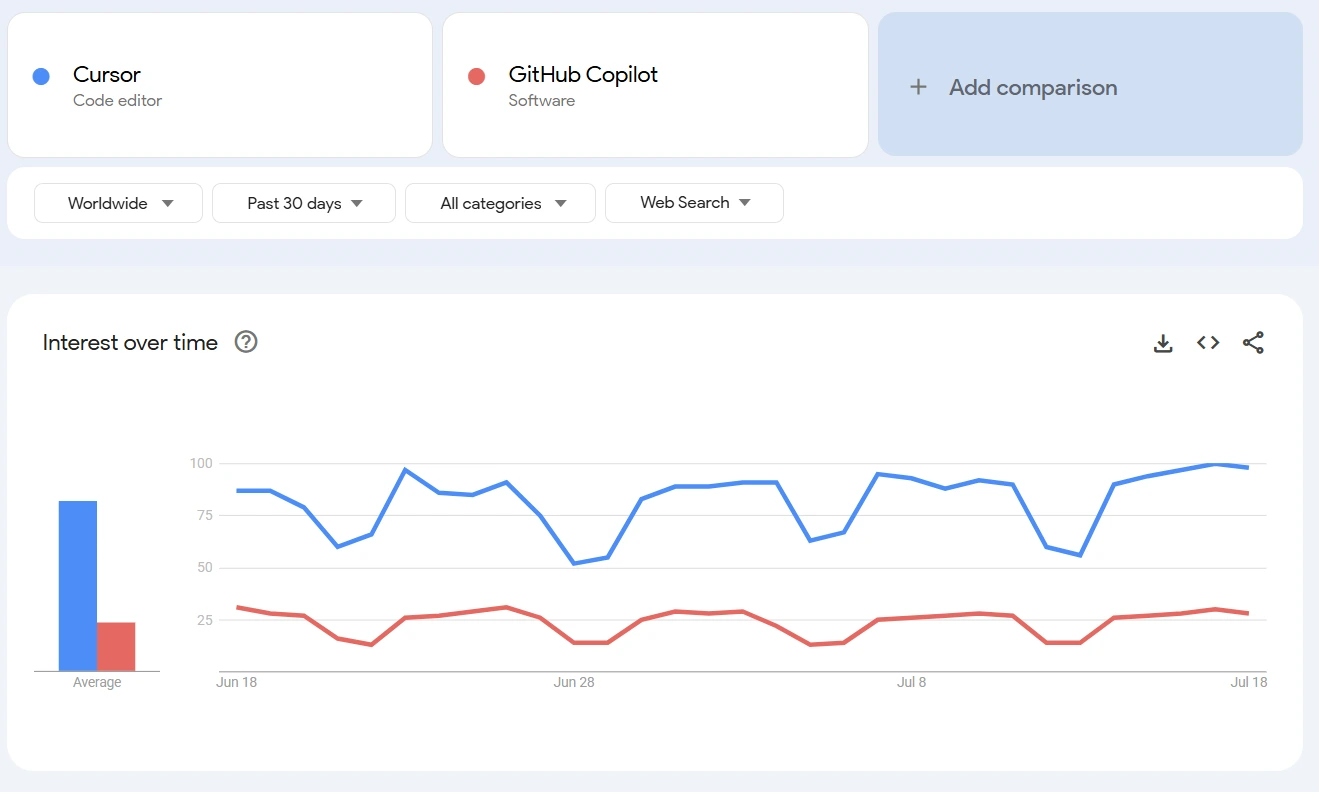Add a new comparison term
This screenshot has height=792, width=1319.
point(1090,85)
